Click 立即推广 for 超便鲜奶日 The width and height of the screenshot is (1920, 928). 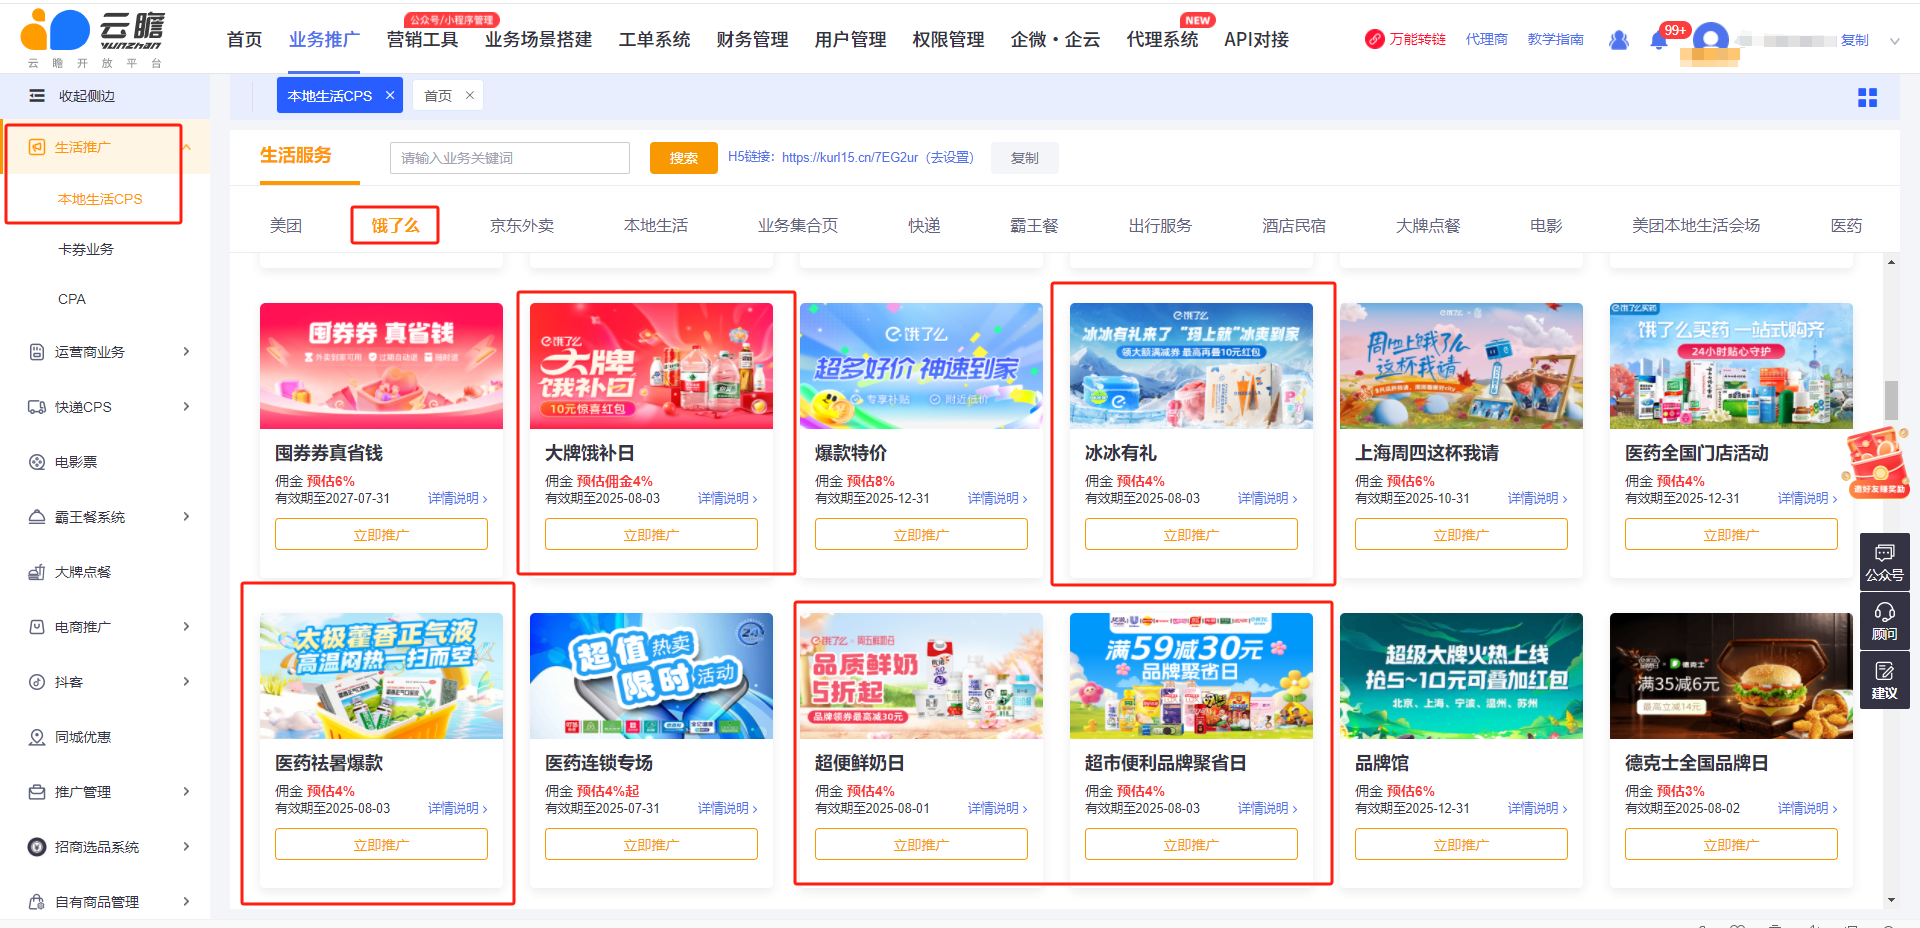pos(921,844)
